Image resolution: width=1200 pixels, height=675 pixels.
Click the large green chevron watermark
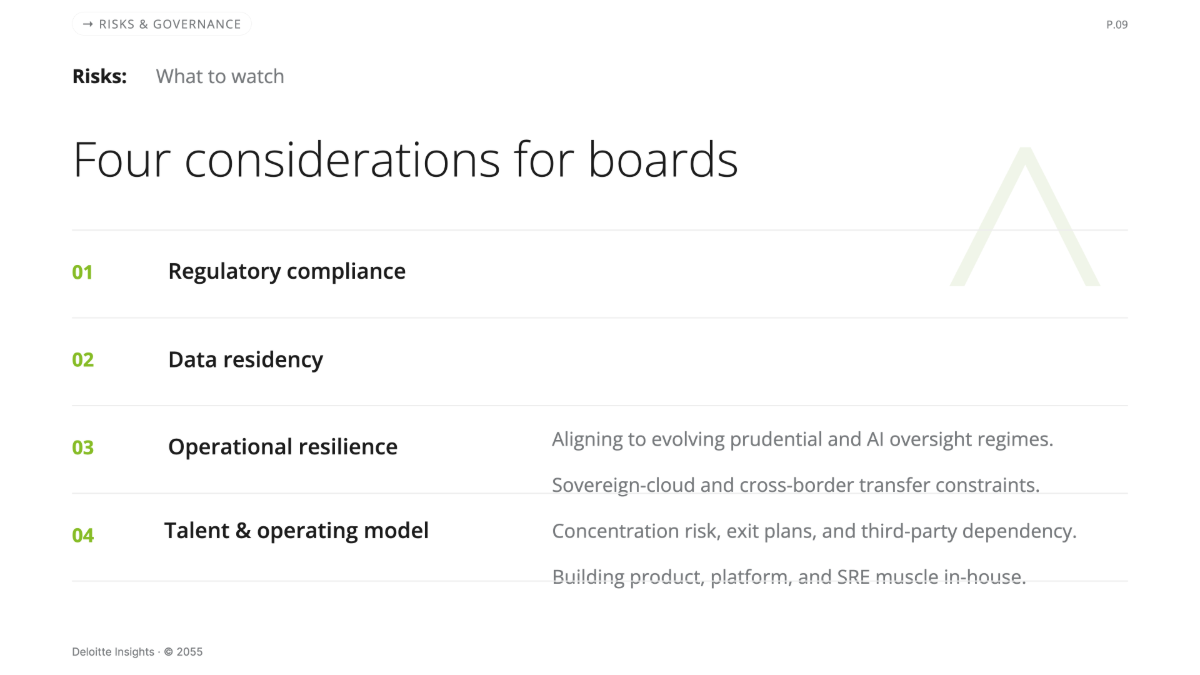[x=1024, y=216]
